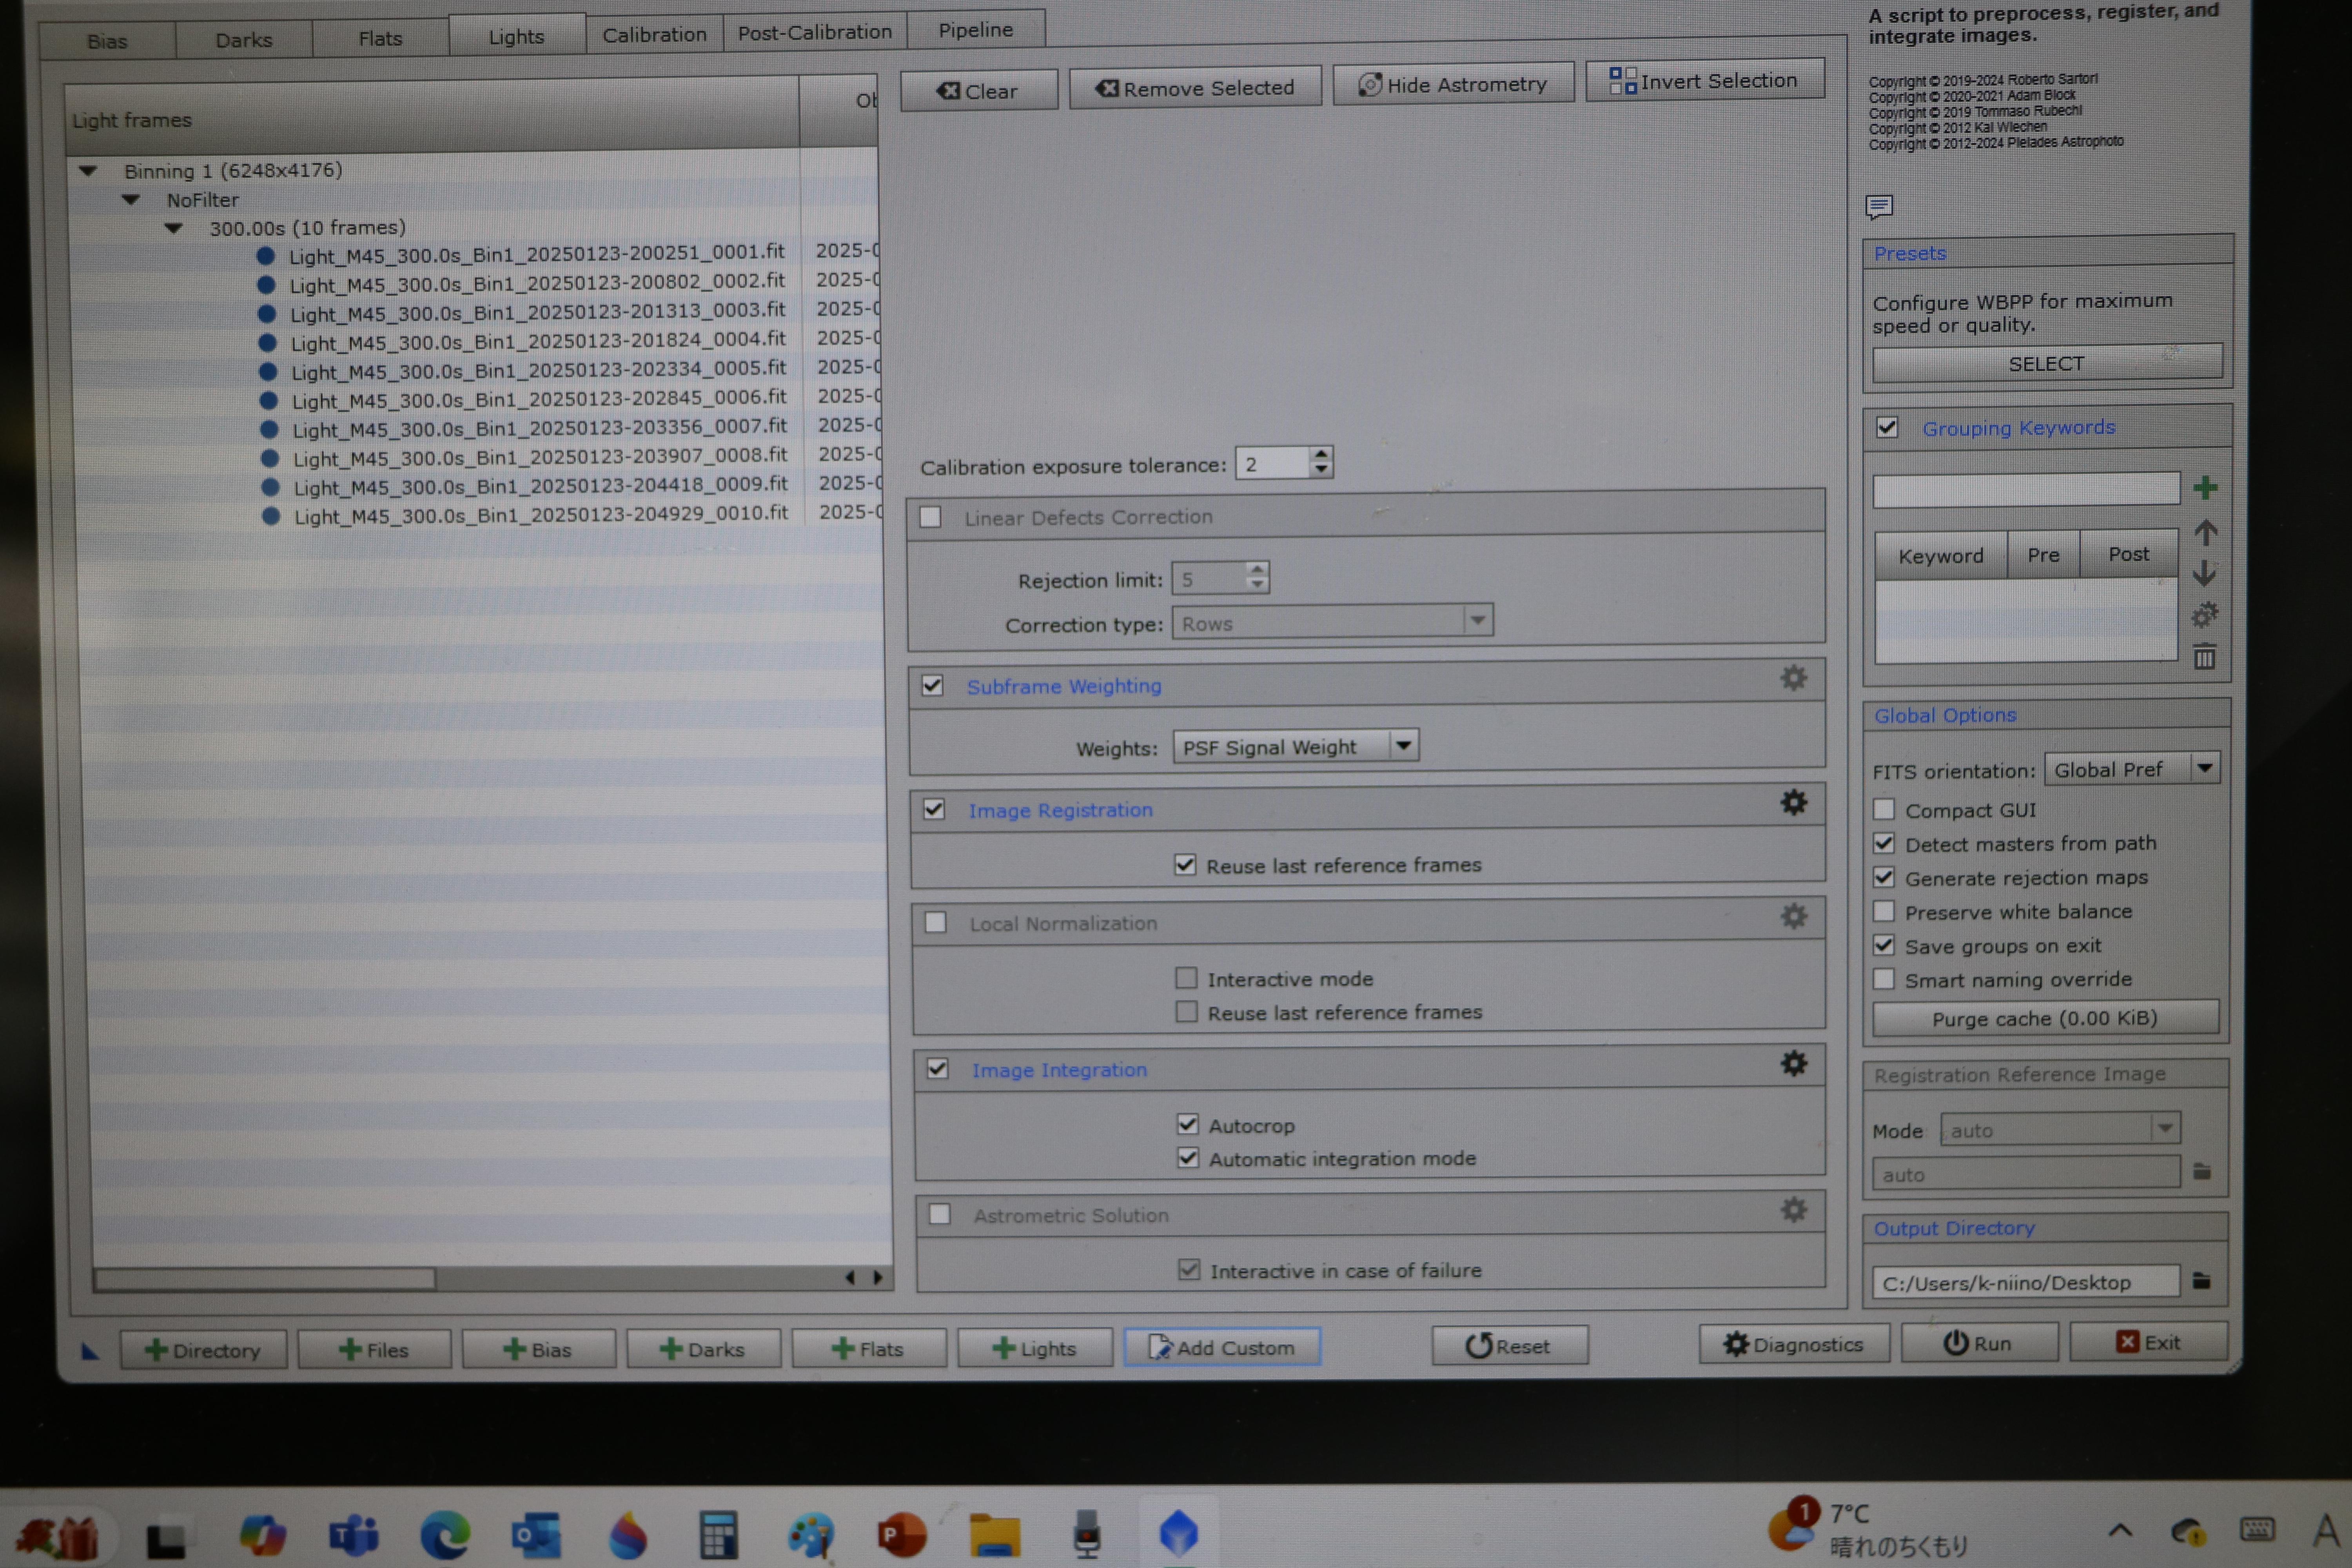Open the script comments speech bubble icon
Image resolution: width=2352 pixels, height=1568 pixels.
1878,207
